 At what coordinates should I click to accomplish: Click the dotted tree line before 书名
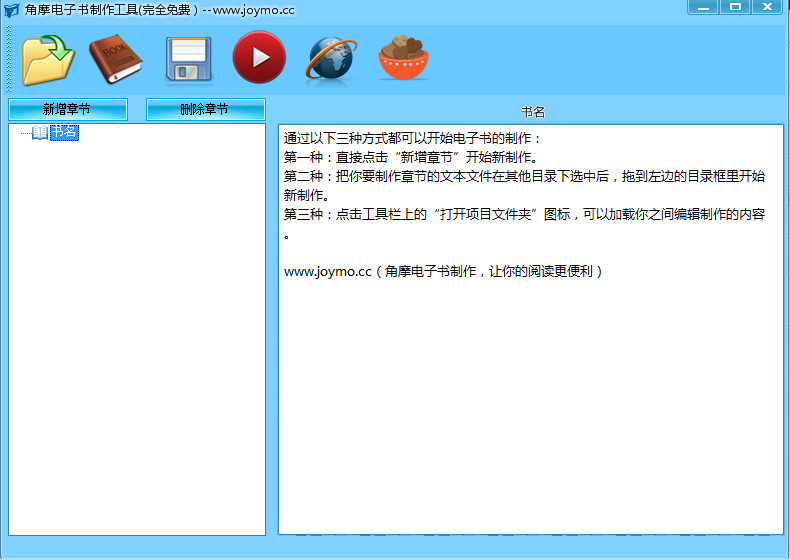click(x=25, y=133)
